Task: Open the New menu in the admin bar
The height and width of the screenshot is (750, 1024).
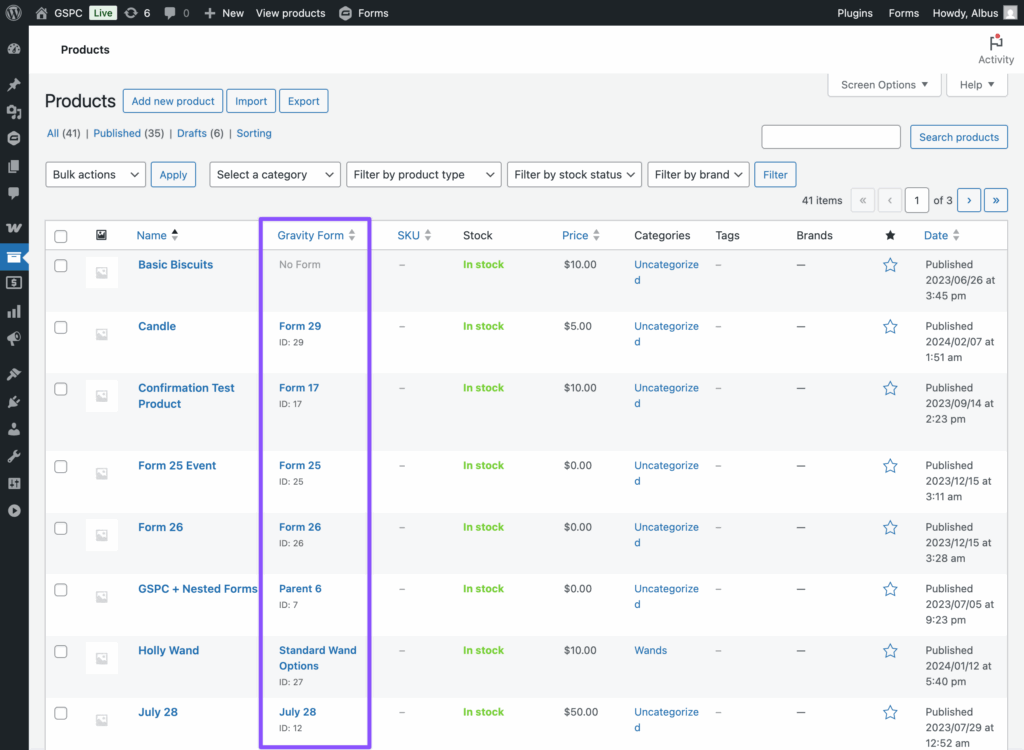Action: click(224, 13)
